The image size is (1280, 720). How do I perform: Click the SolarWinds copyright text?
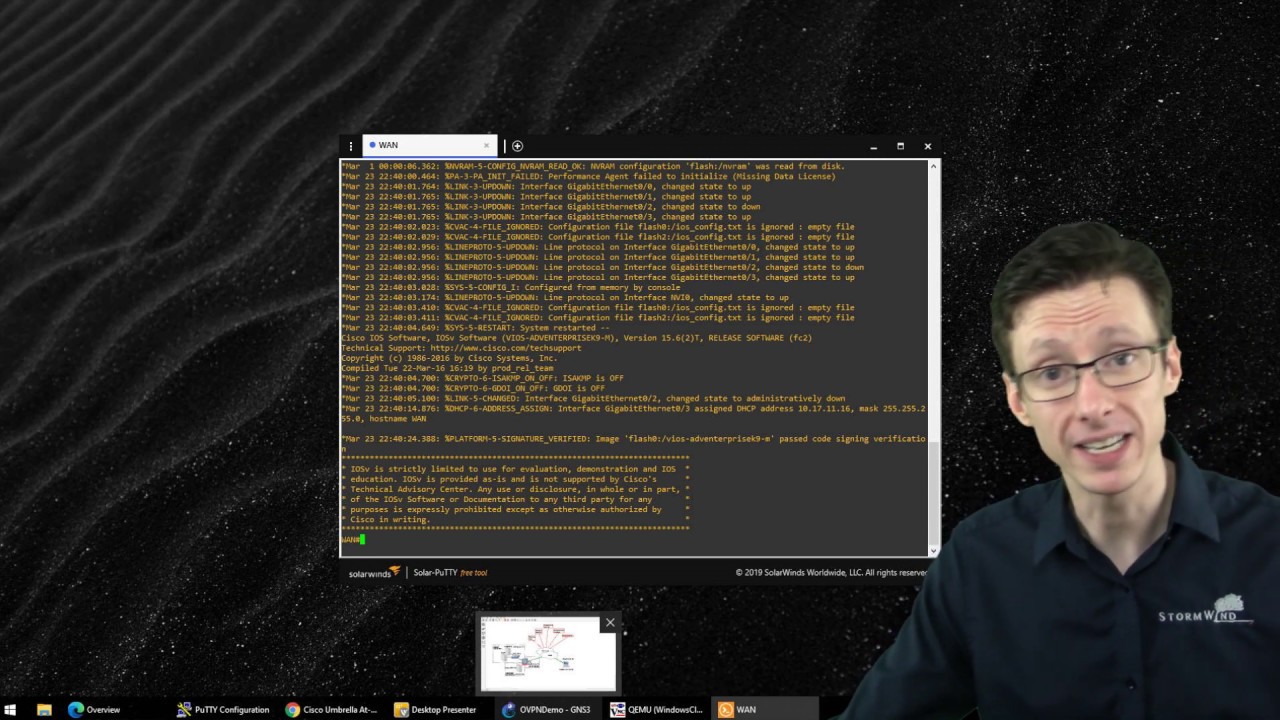pyautogui.click(x=832, y=573)
